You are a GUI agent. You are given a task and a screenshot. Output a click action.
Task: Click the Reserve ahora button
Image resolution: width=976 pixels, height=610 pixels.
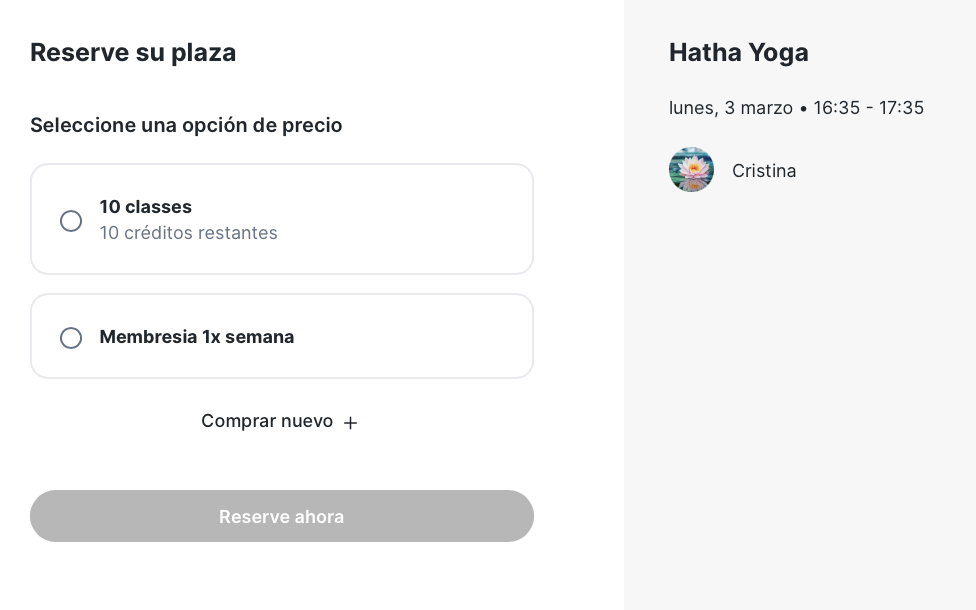[282, 516]
